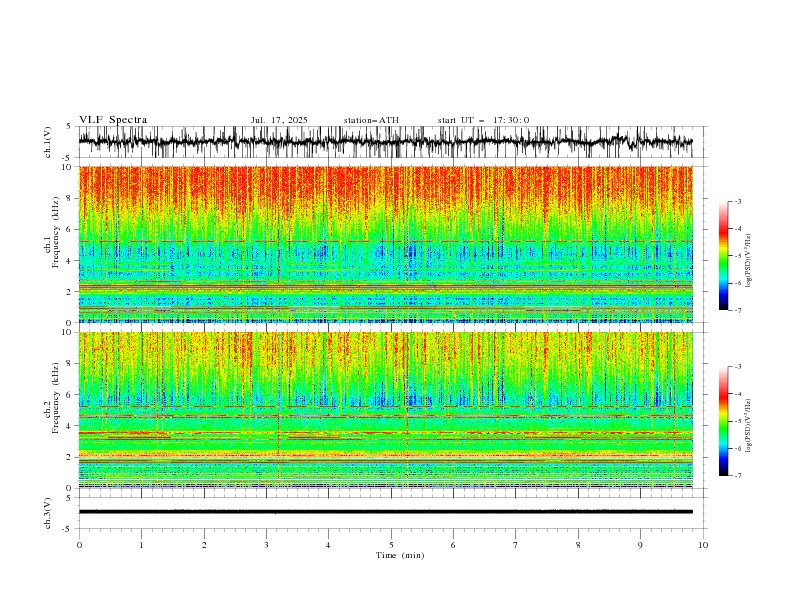Click the "ch.3(V)" waveform axis label
The image size is (792, 612).
point(48,513)
